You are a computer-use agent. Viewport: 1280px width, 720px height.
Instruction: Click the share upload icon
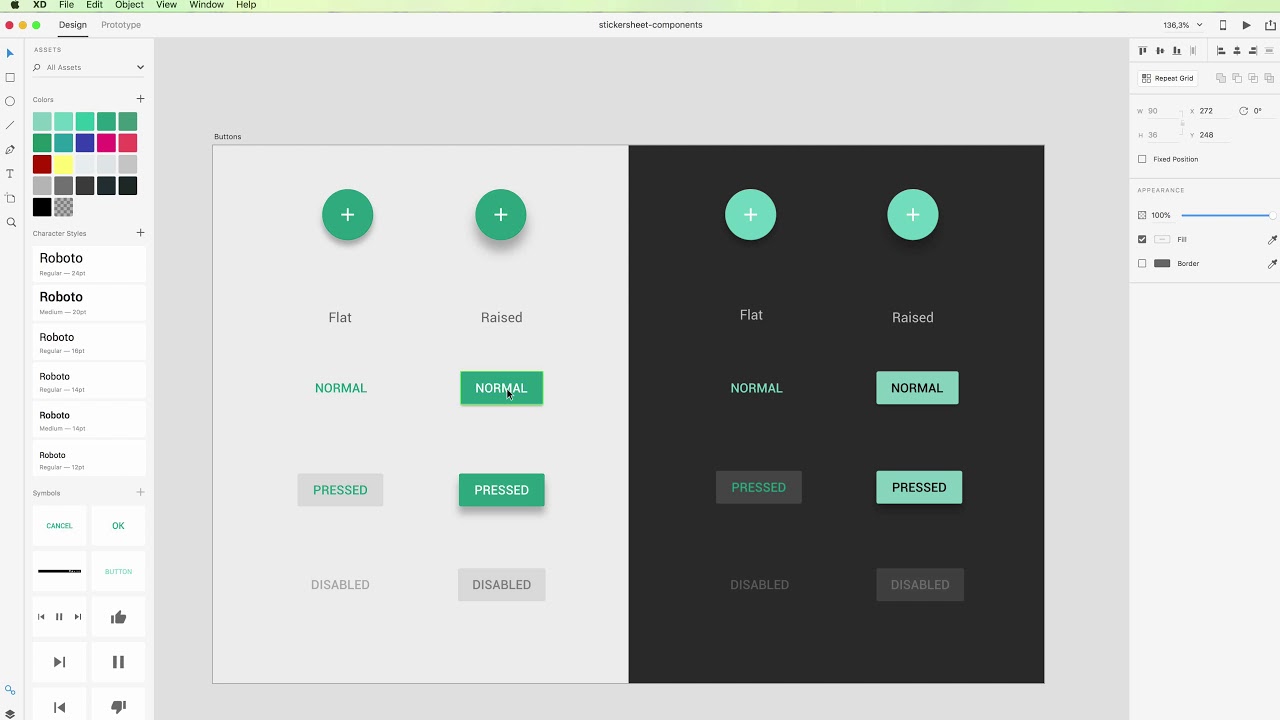(1271, 25)
